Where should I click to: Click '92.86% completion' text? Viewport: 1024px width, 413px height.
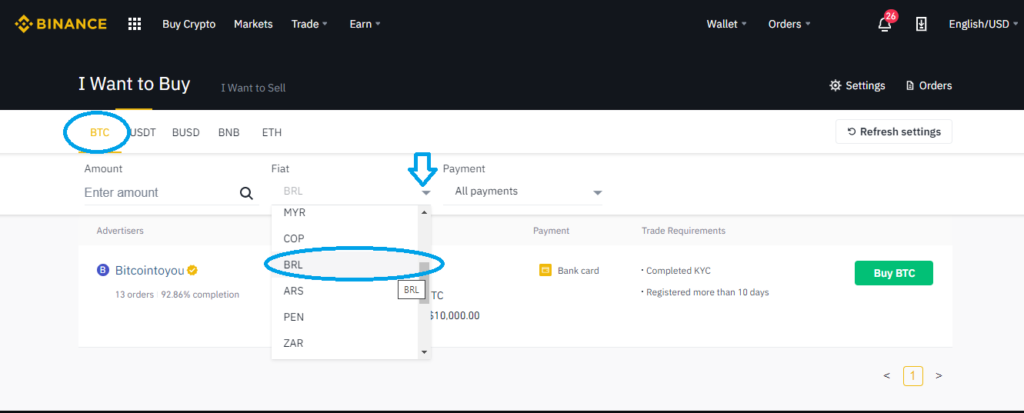tap(198, 295)
